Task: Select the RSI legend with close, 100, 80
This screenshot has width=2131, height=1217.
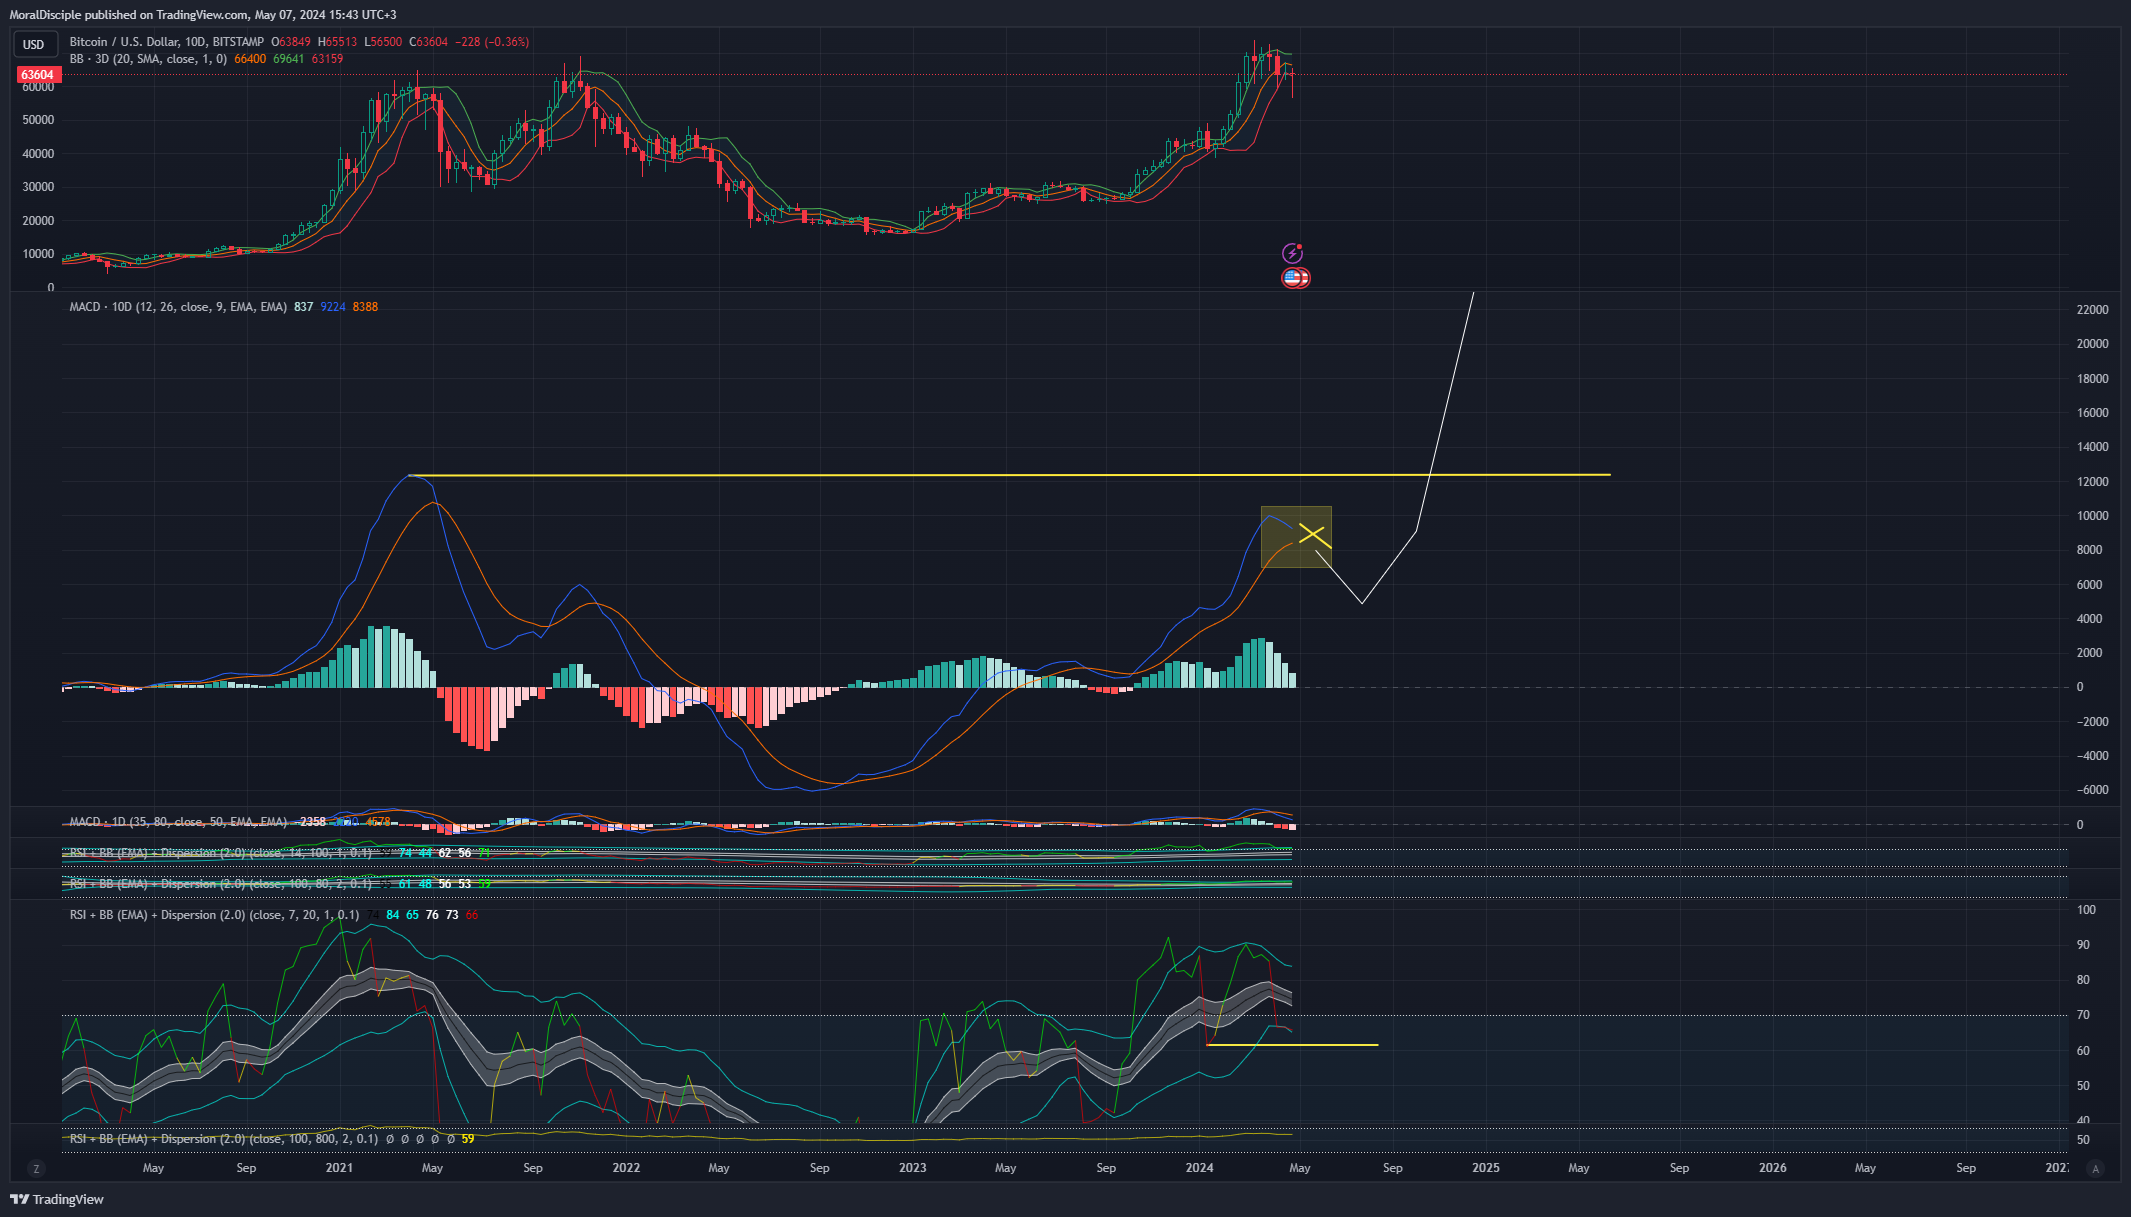Action: (221, 884)
